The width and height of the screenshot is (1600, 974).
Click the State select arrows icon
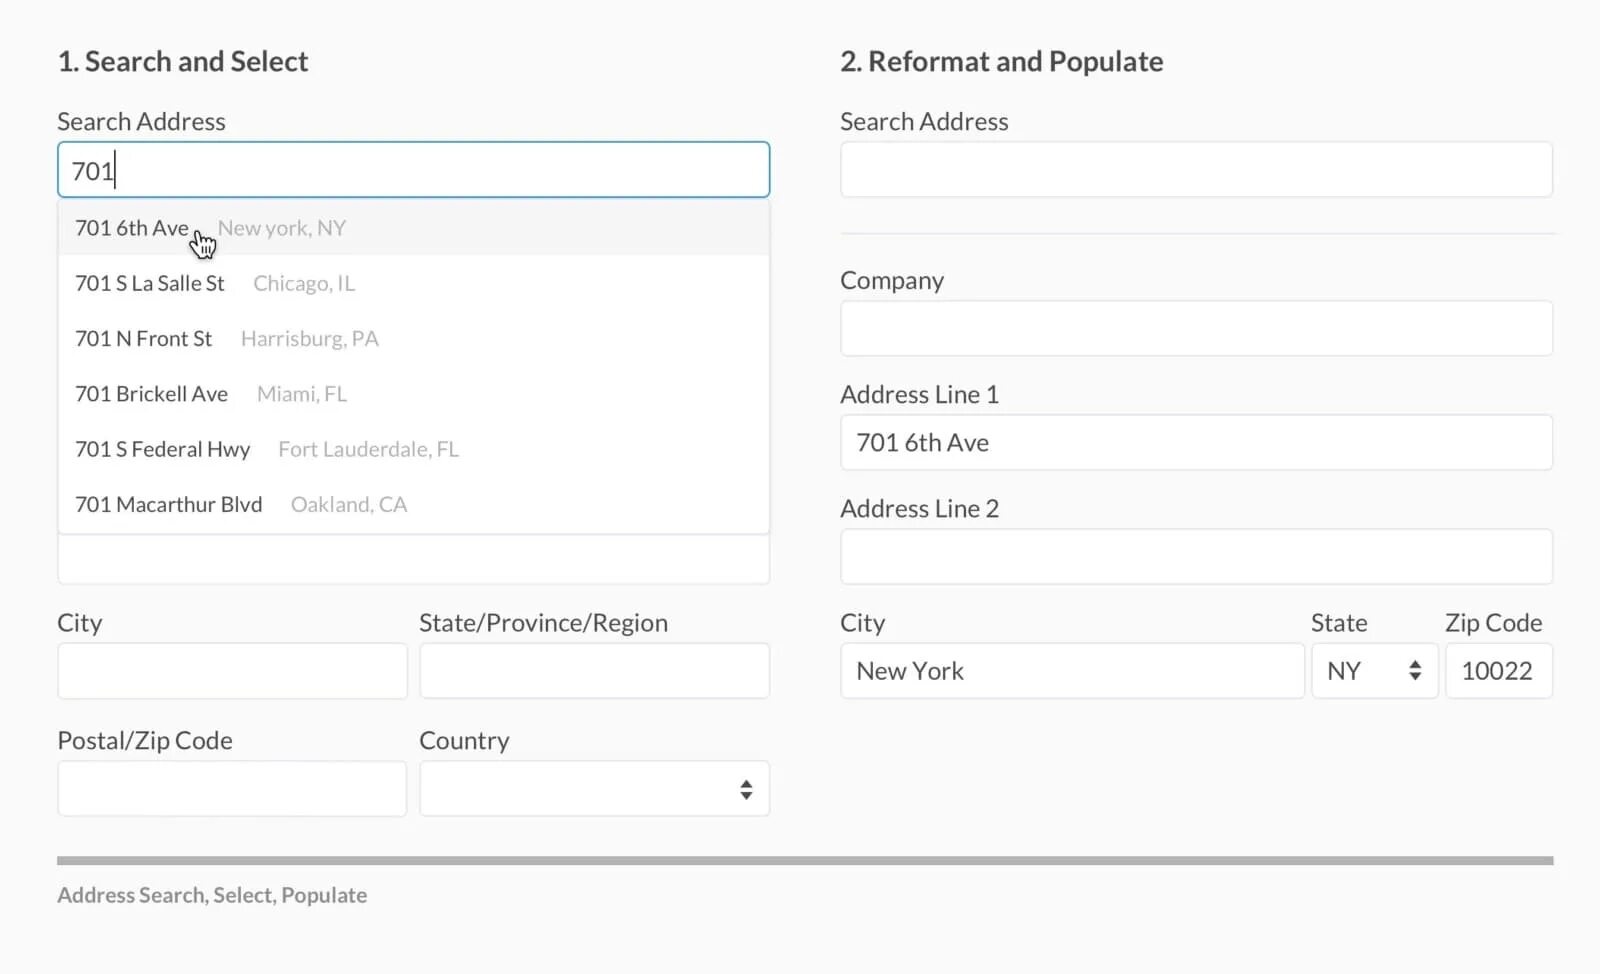point(1415,671)
